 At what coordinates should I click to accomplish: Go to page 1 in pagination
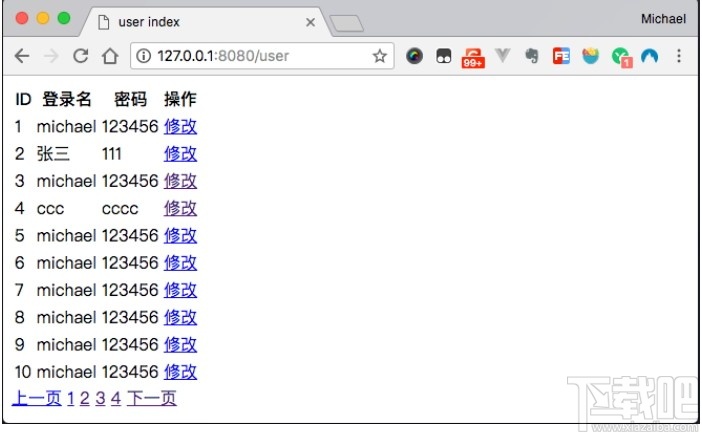pos(70,398)
